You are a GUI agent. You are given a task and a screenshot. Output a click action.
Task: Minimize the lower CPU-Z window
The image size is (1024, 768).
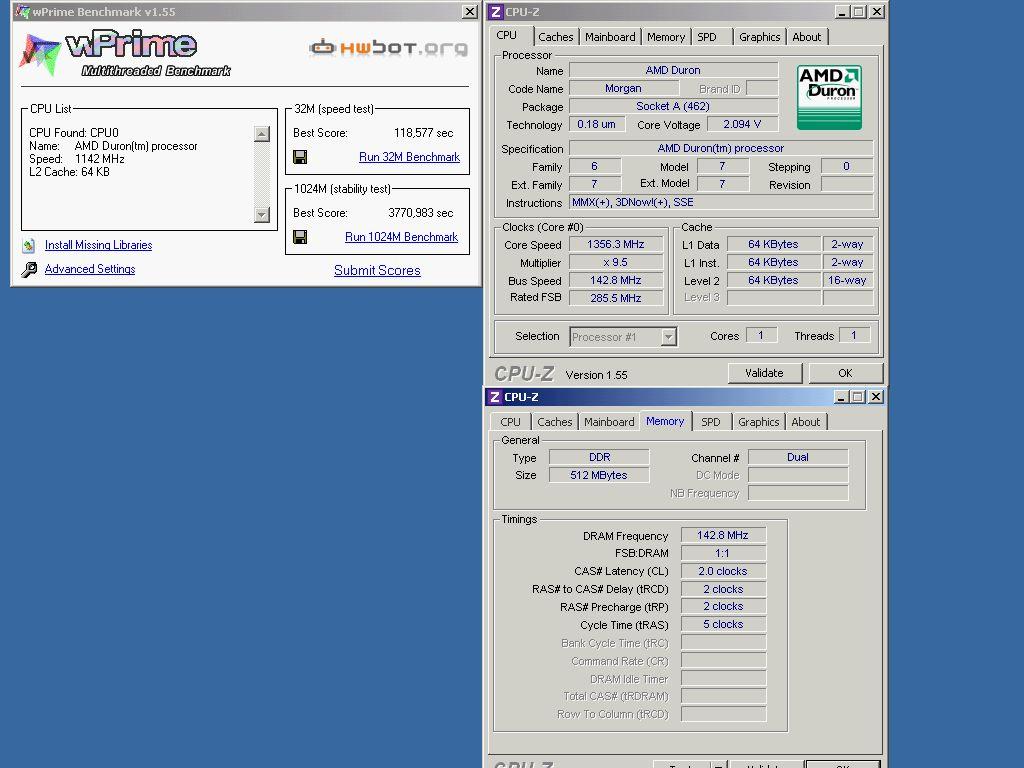pyautogui.click(x=840, y=396)
